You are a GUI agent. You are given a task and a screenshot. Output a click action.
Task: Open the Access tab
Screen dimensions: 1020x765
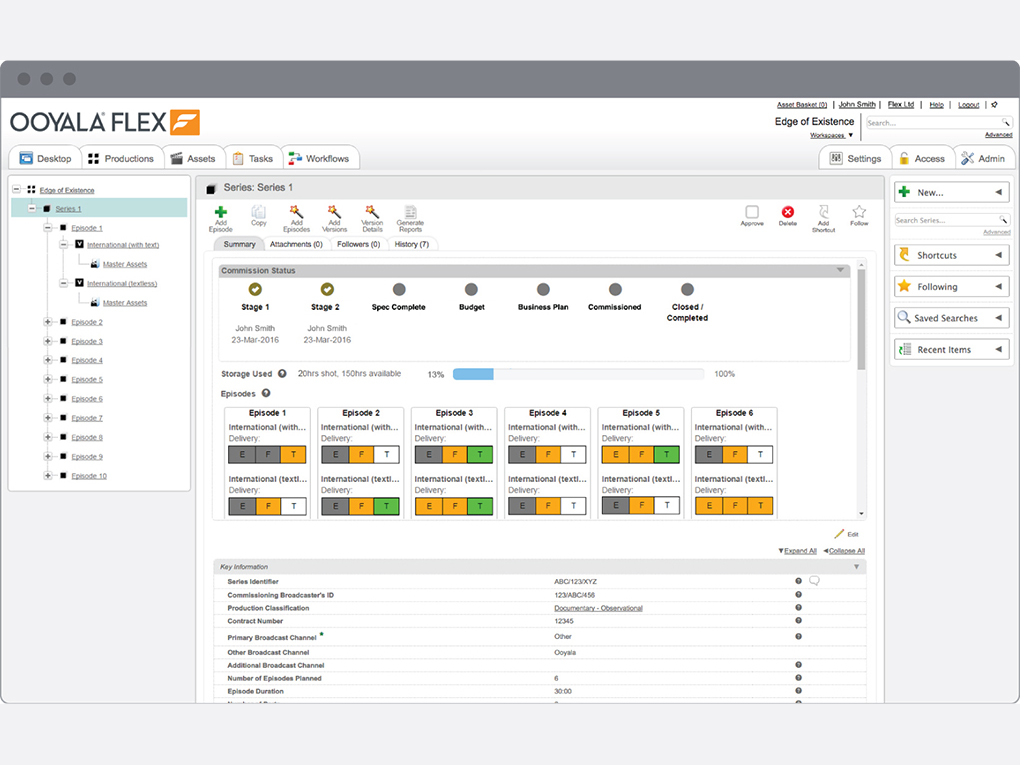(x=922, y=158)
